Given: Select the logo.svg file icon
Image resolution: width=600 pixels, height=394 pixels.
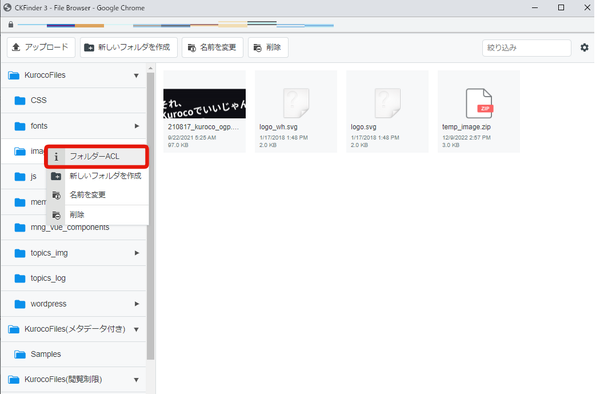Looking at the screenshot, I should coord(387,103).
